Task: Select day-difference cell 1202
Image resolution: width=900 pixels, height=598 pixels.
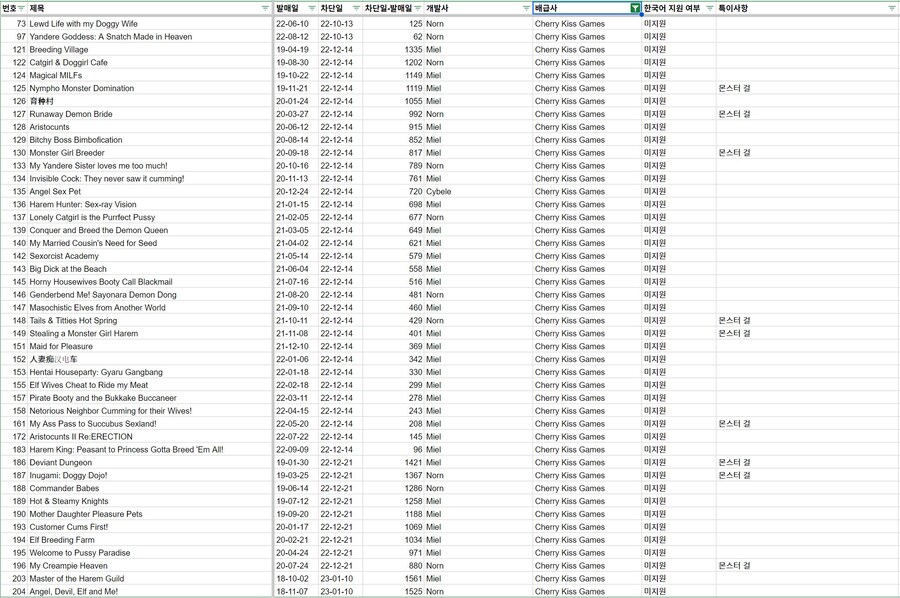Action: 413,62
